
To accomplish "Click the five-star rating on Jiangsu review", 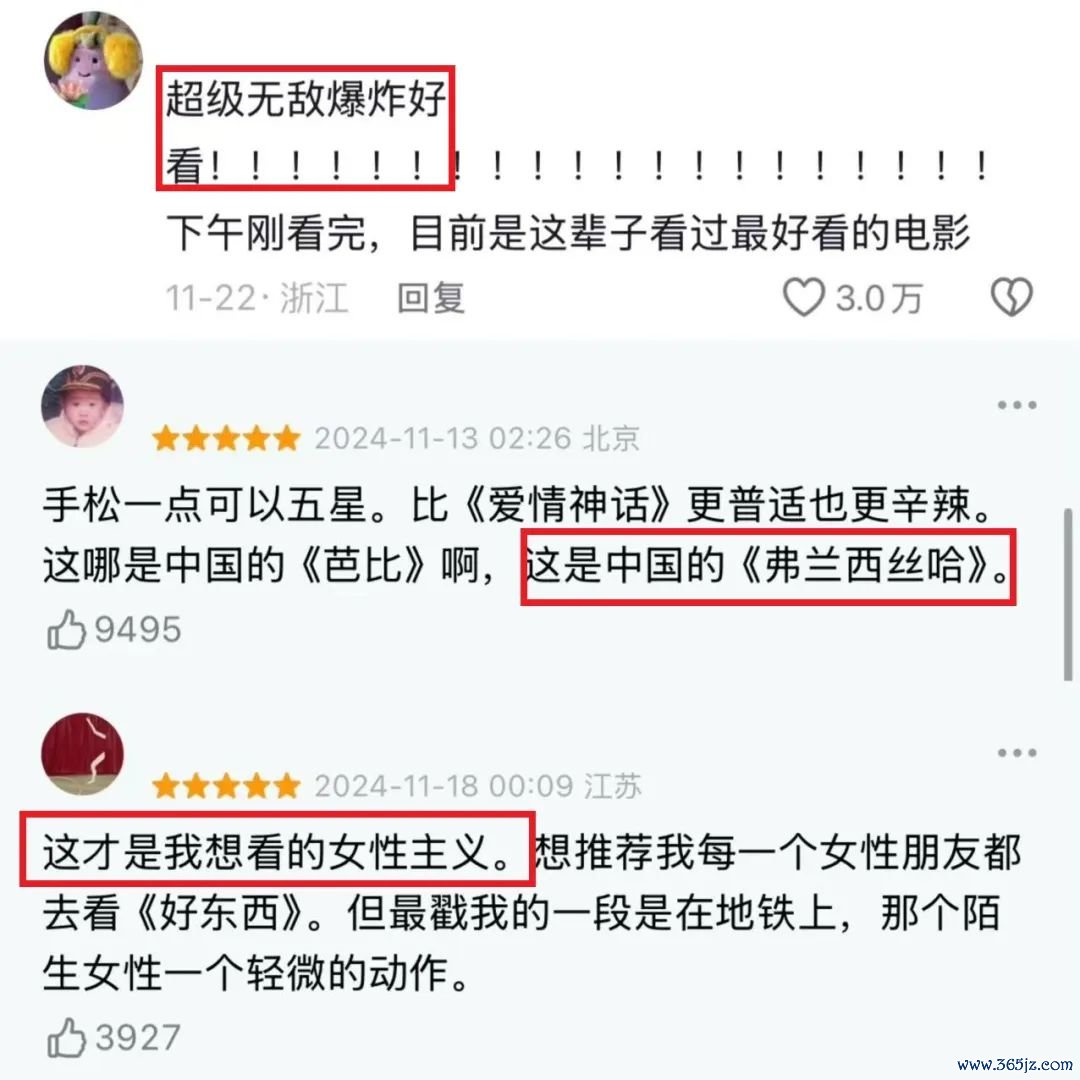I will 226,785.
